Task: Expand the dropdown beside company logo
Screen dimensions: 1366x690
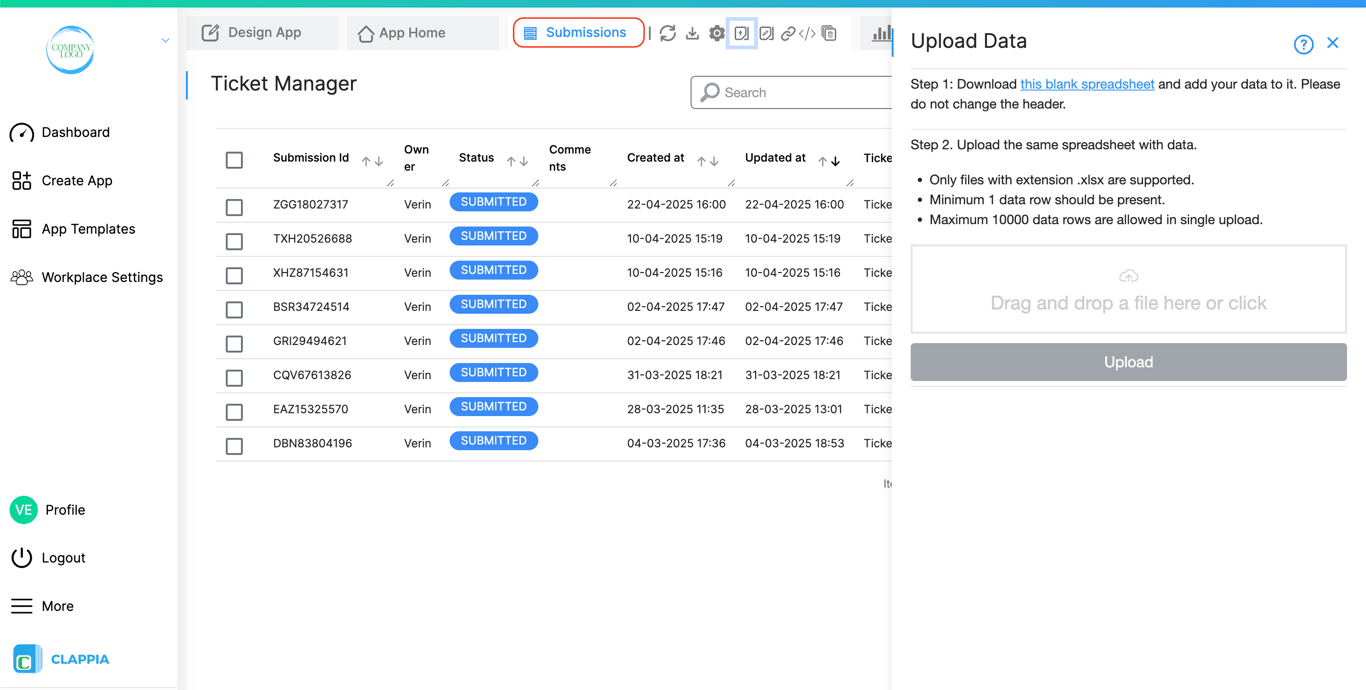Action: 165,41
